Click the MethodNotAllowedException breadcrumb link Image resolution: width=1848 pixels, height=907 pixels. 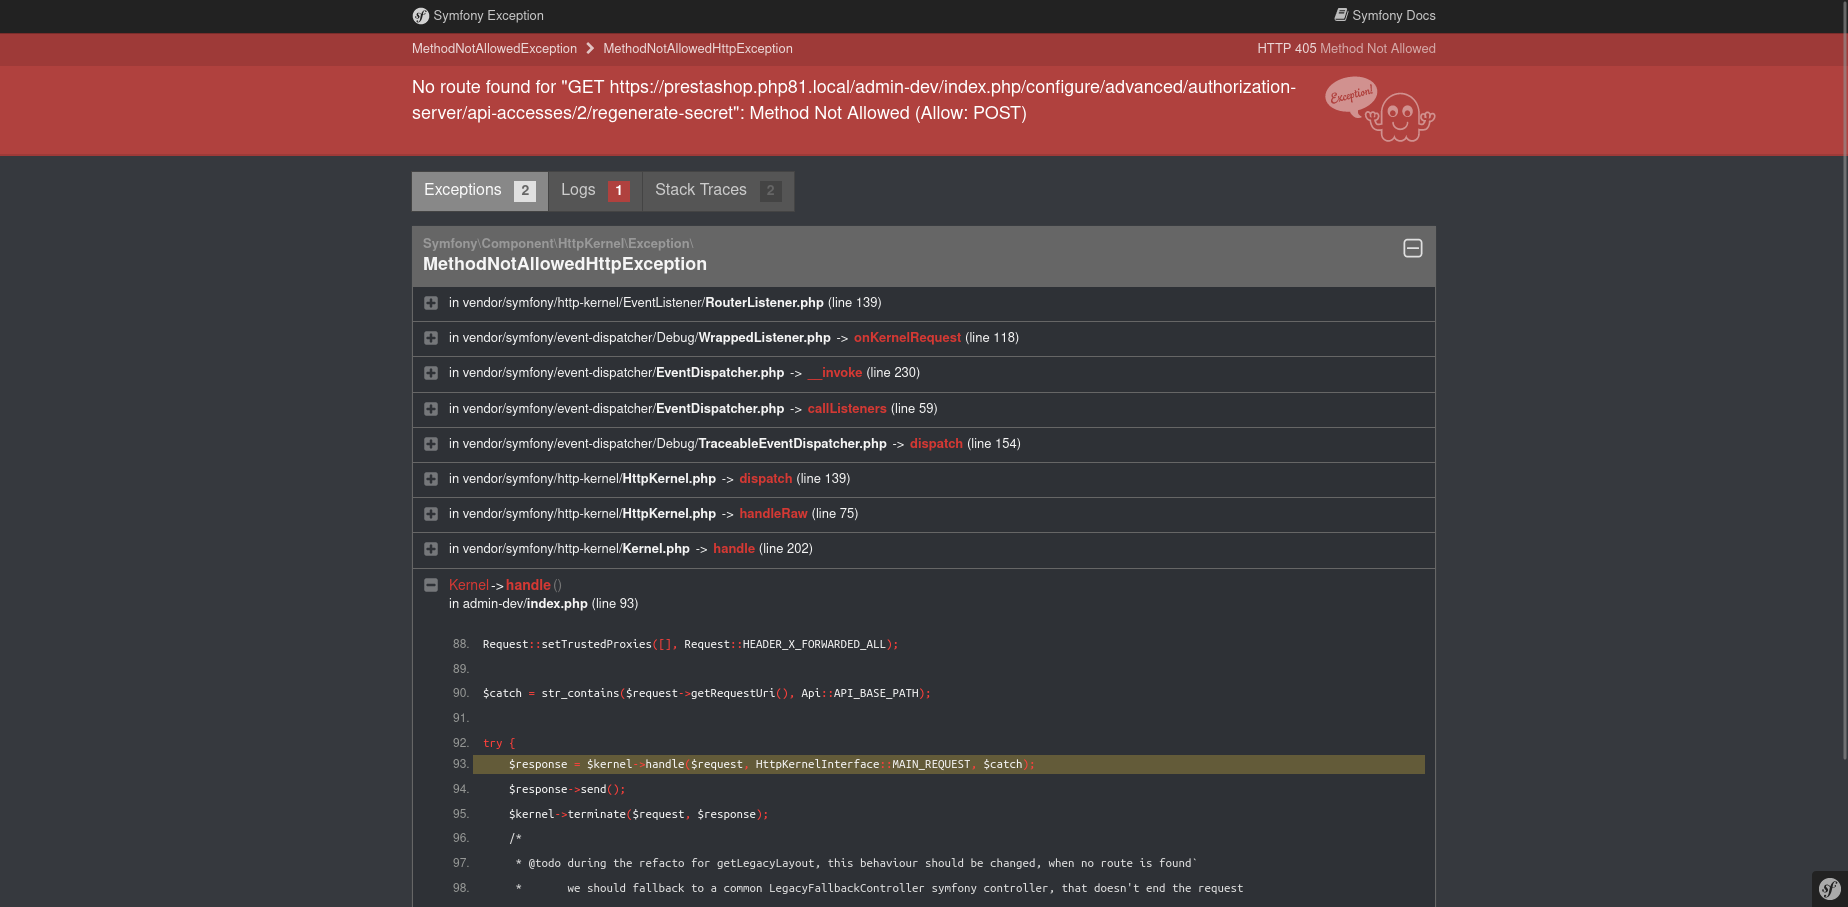pos(494,48)
